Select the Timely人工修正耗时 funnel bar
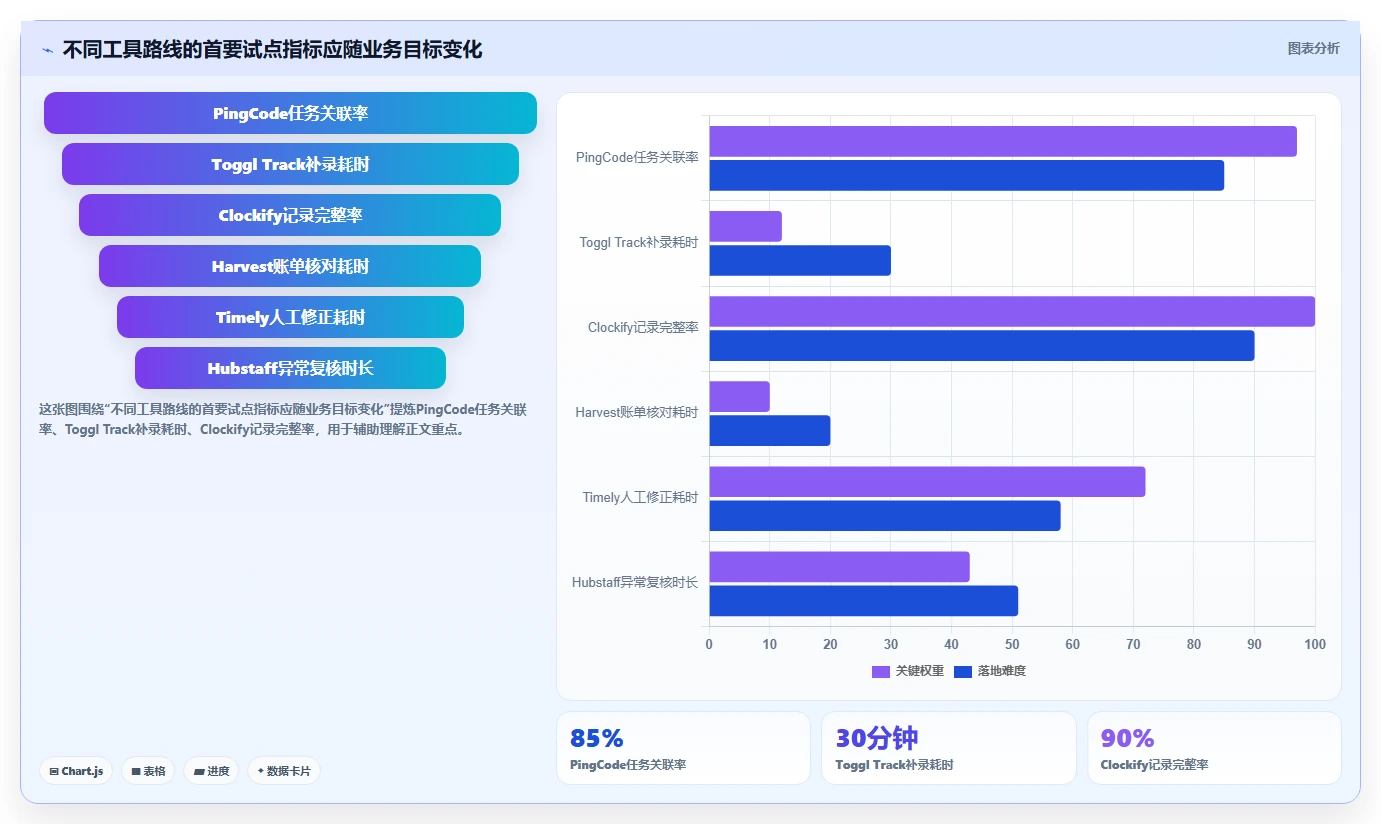The width and height of the screenshot is (1381, 824). 290,317
